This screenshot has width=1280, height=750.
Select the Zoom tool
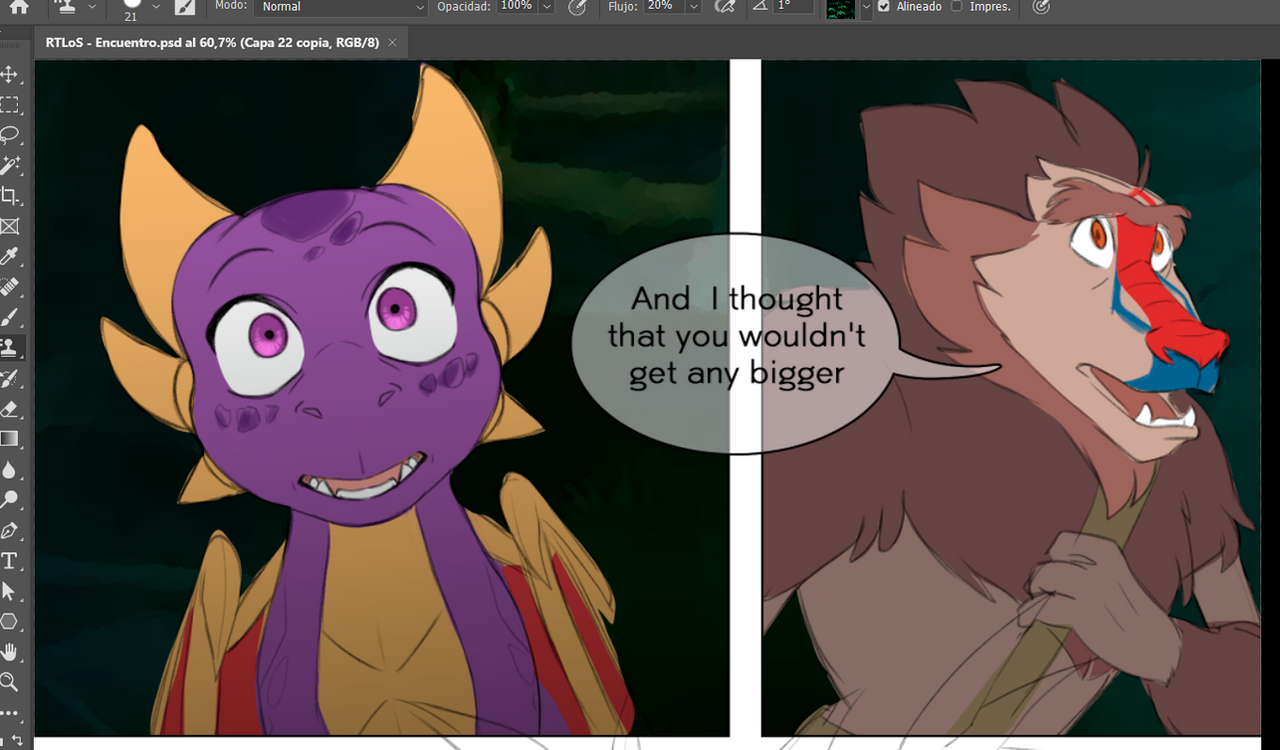10,682
